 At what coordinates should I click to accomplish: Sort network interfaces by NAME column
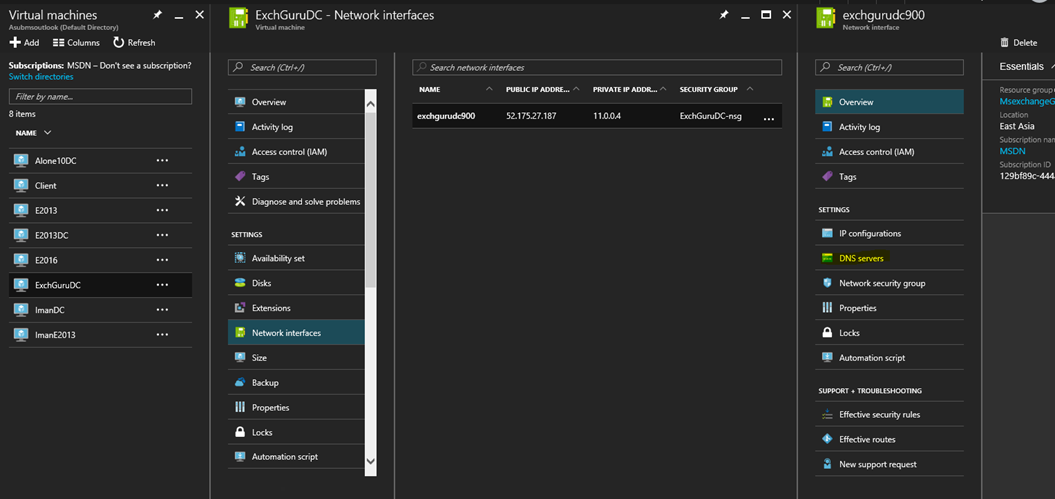pyautogui.click(x=455, y=89)
